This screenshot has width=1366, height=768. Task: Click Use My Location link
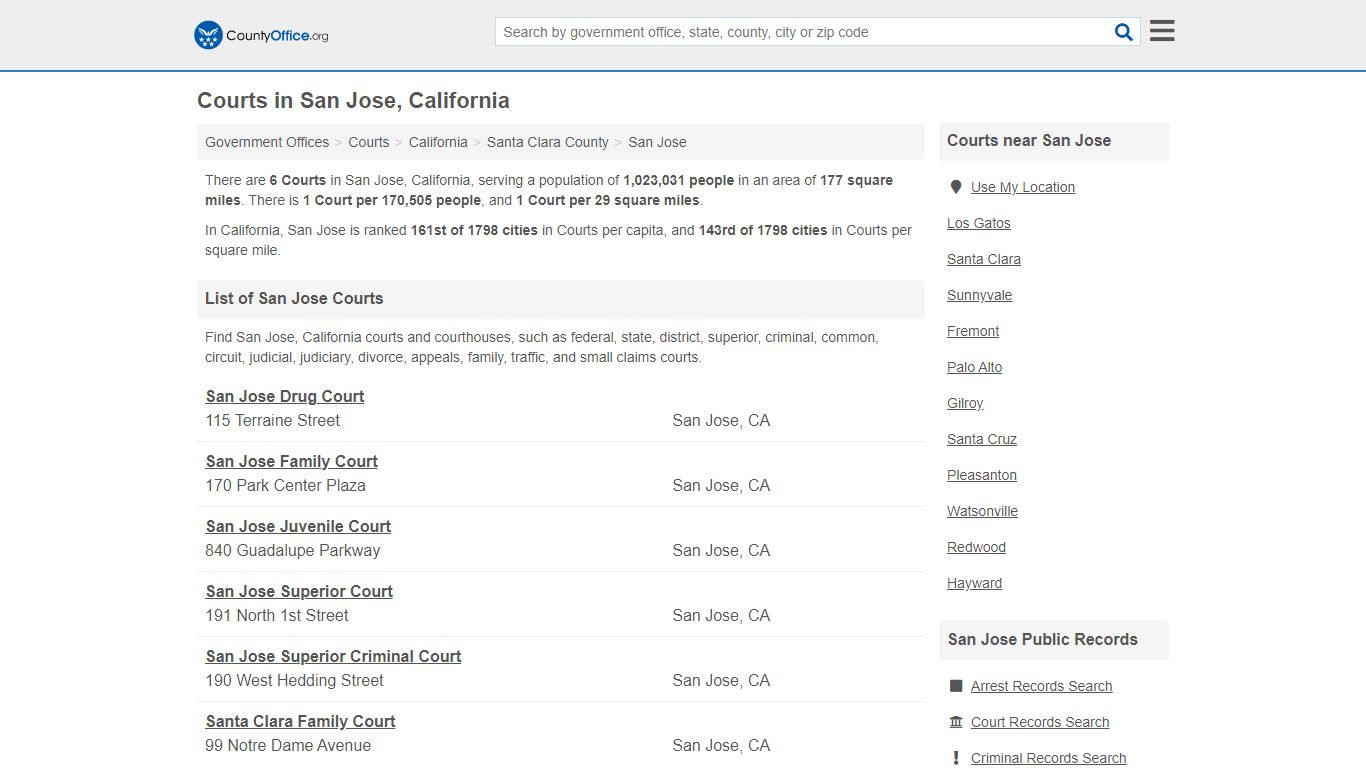[x=1023, y=187]
